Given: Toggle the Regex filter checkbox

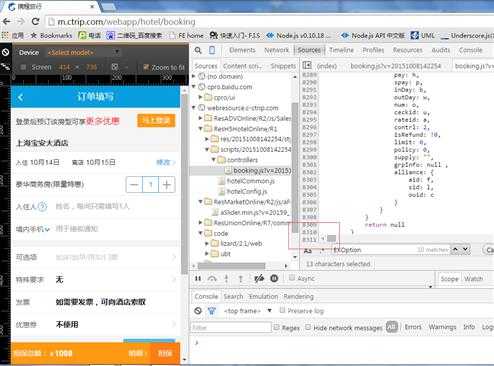Looking at the screenshot, I should 276,327.
